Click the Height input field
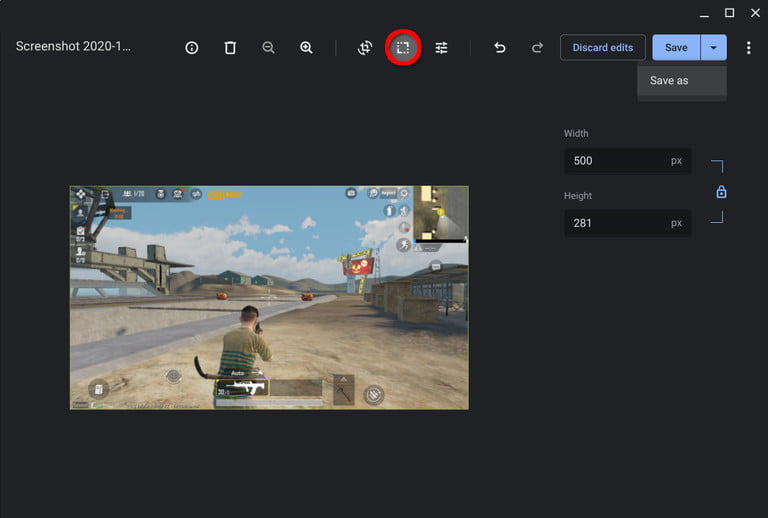768x518 pixels. 627,223
